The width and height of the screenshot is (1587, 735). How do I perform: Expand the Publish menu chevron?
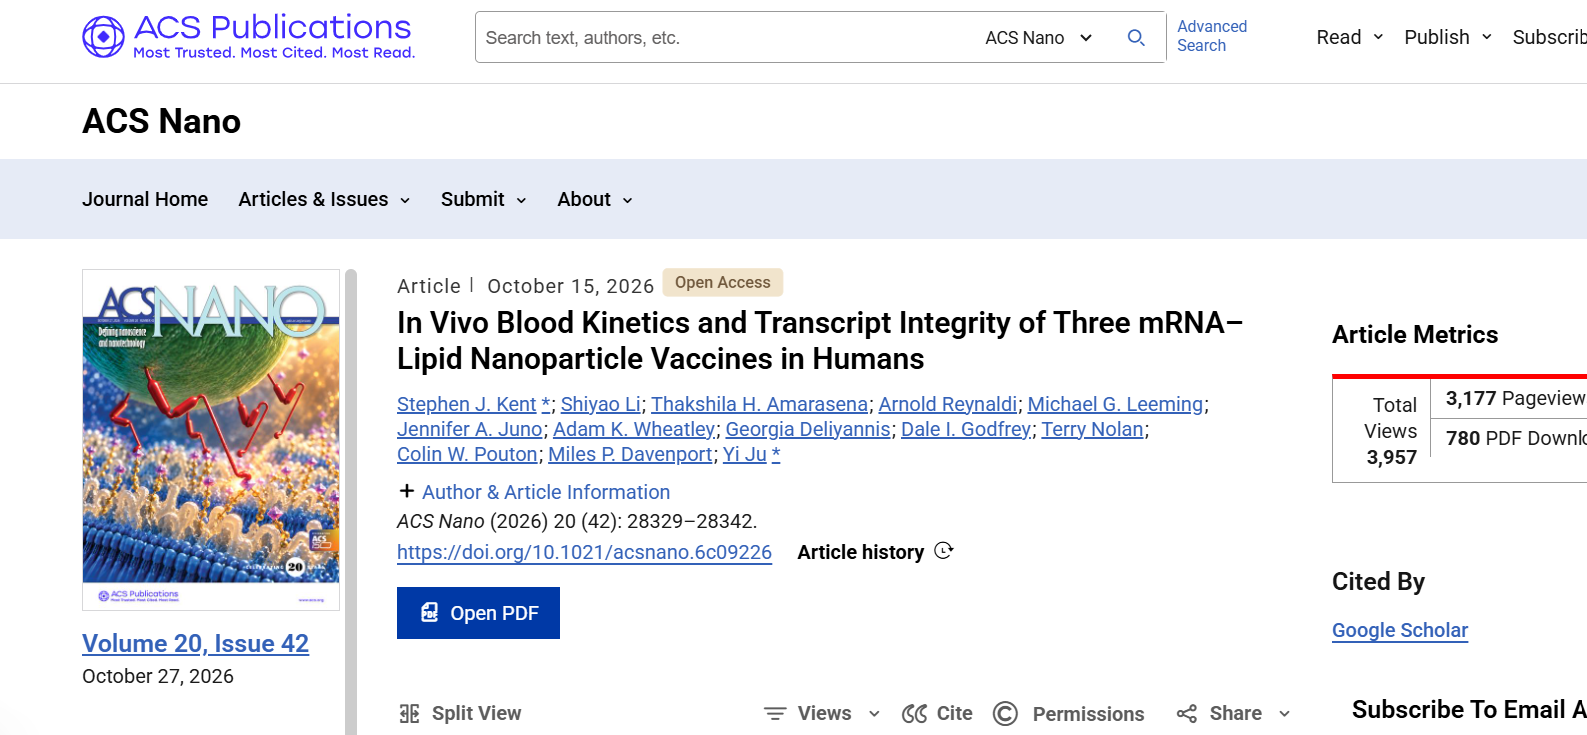tap(1487, 37)
